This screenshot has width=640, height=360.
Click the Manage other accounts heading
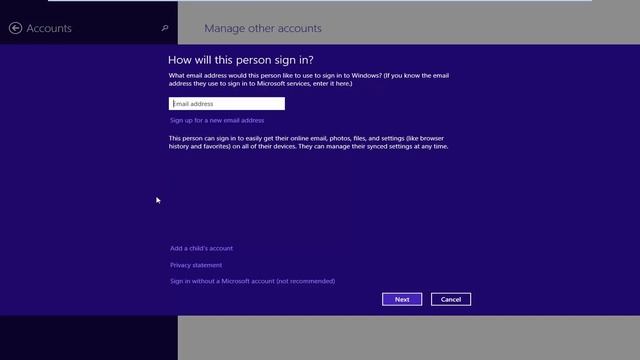pos(263,28)
